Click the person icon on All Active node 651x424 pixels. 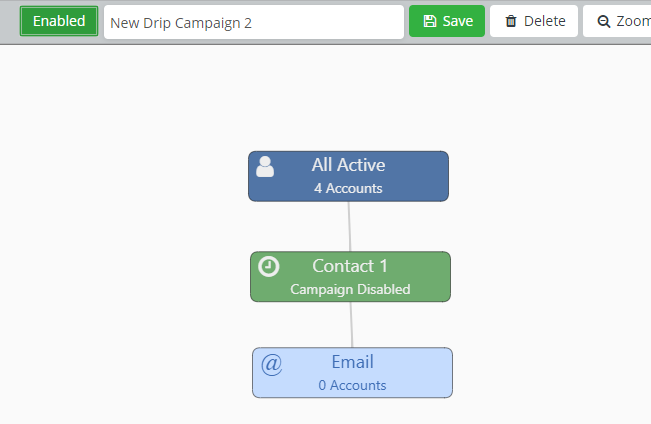tap(265, 166)
